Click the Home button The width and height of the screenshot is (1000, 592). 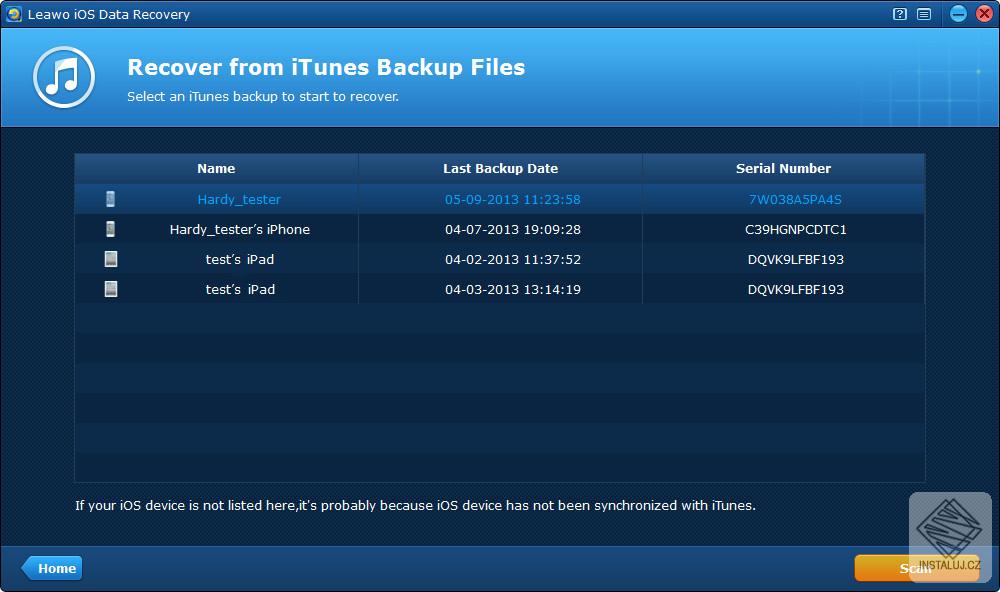(x=52, y=568)
